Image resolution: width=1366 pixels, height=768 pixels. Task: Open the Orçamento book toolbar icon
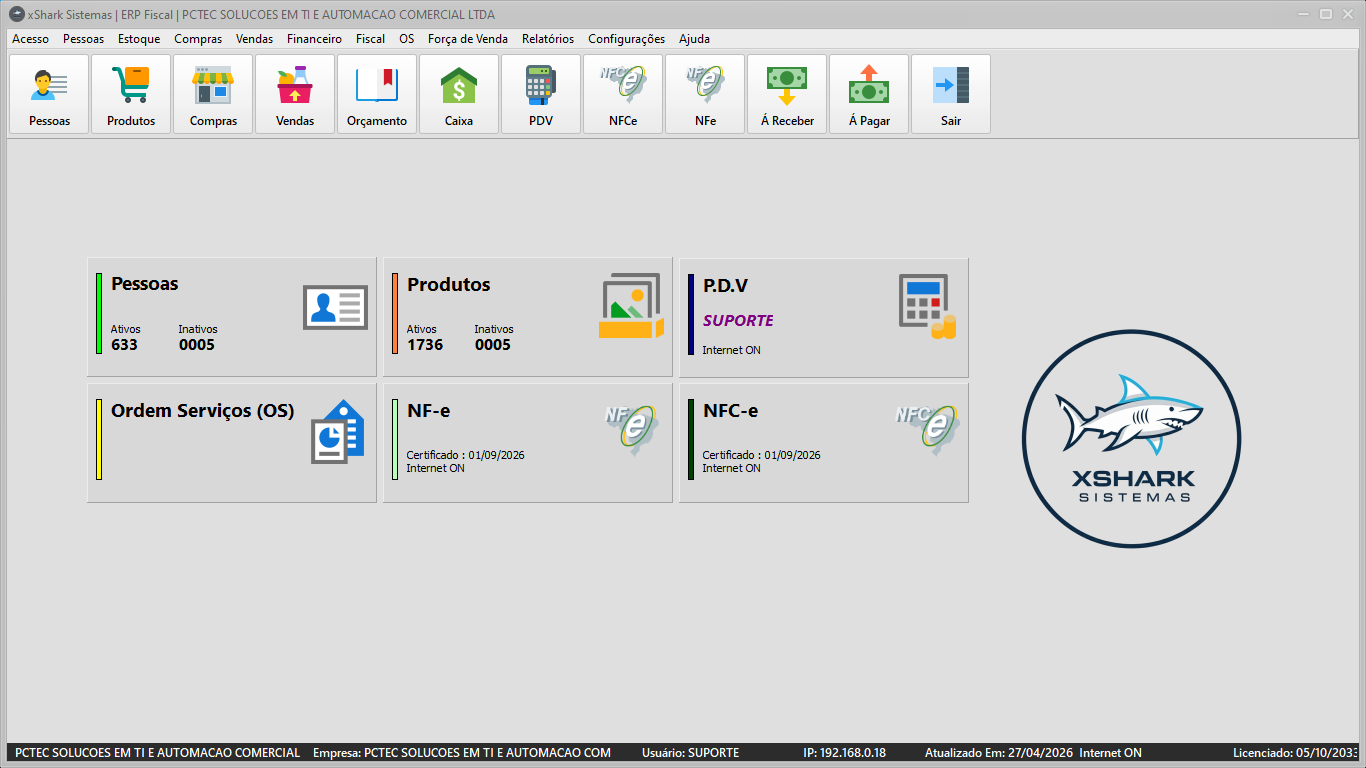point(377,94)
